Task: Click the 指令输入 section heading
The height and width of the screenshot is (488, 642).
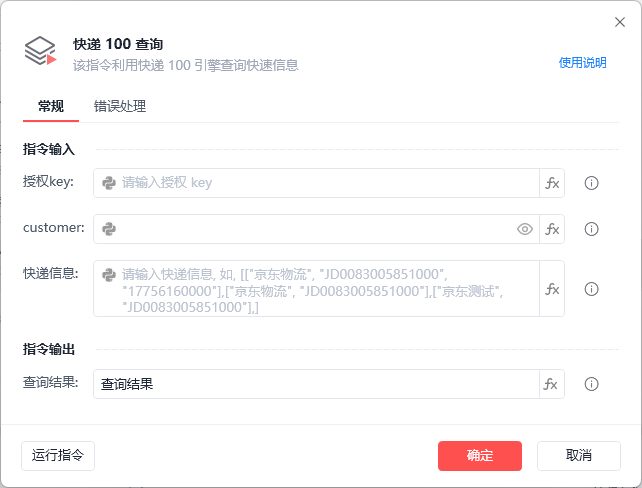Action: [49, 149]
